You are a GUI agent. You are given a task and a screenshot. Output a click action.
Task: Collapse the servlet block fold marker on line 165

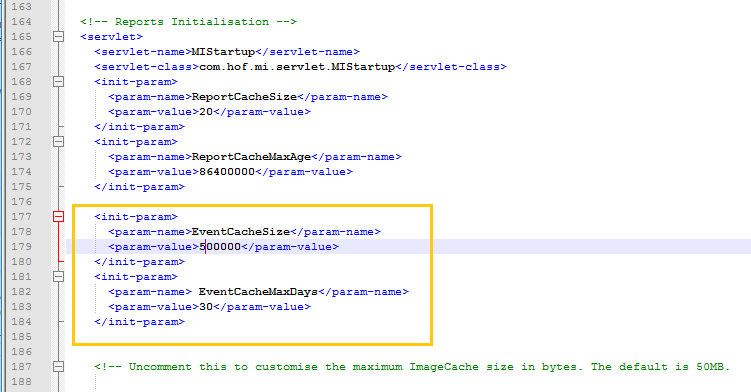pyautogui.click(x=58, y=36)
